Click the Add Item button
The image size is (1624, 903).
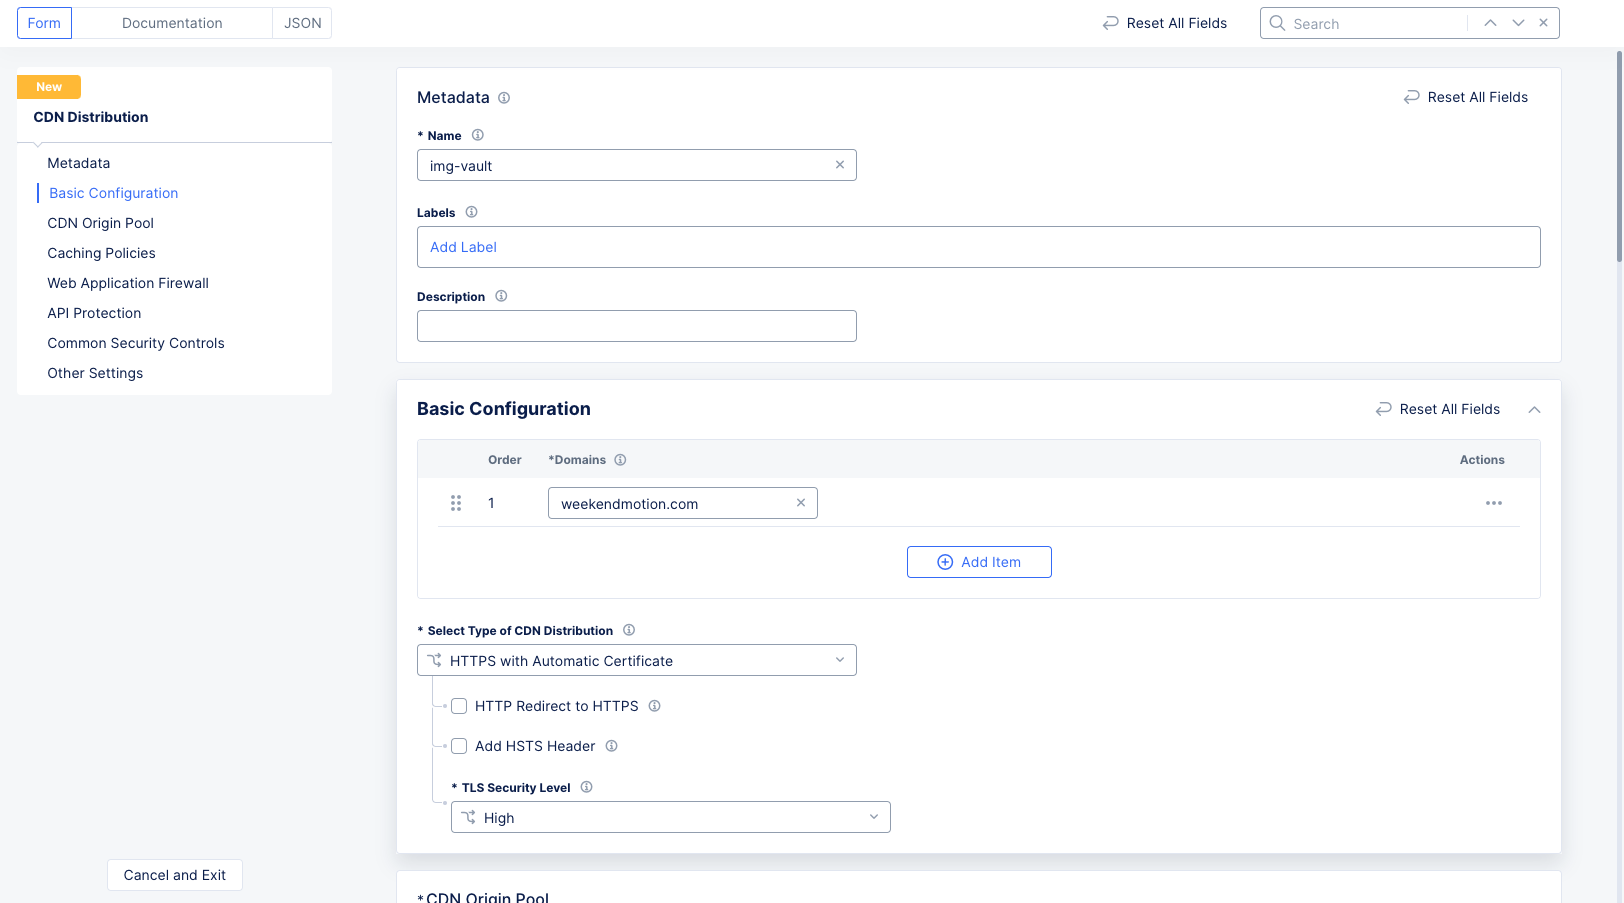978,562
